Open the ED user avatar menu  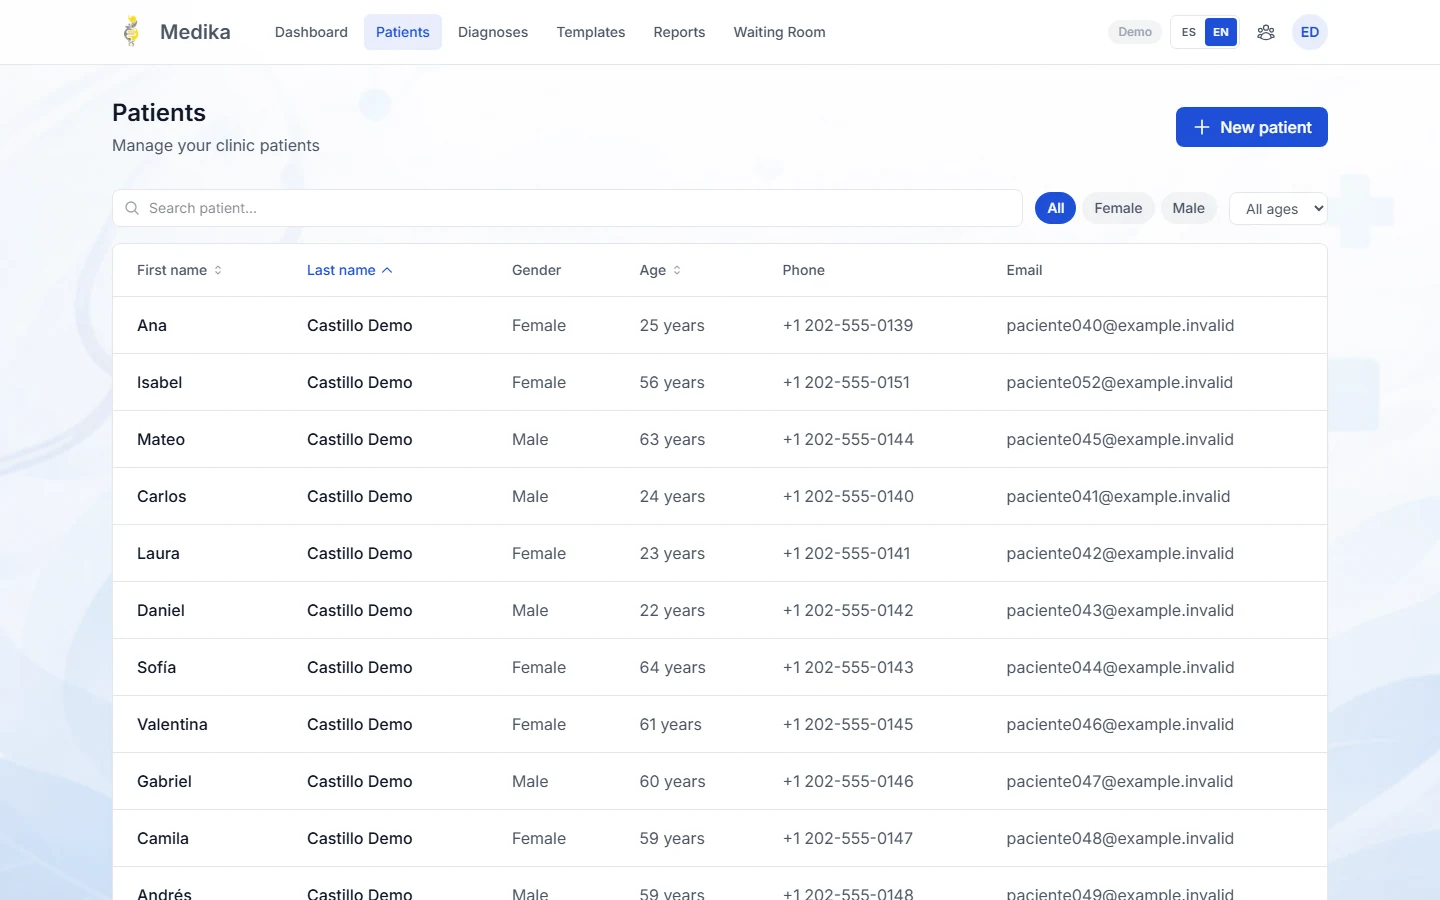(x=1310, y=32)
